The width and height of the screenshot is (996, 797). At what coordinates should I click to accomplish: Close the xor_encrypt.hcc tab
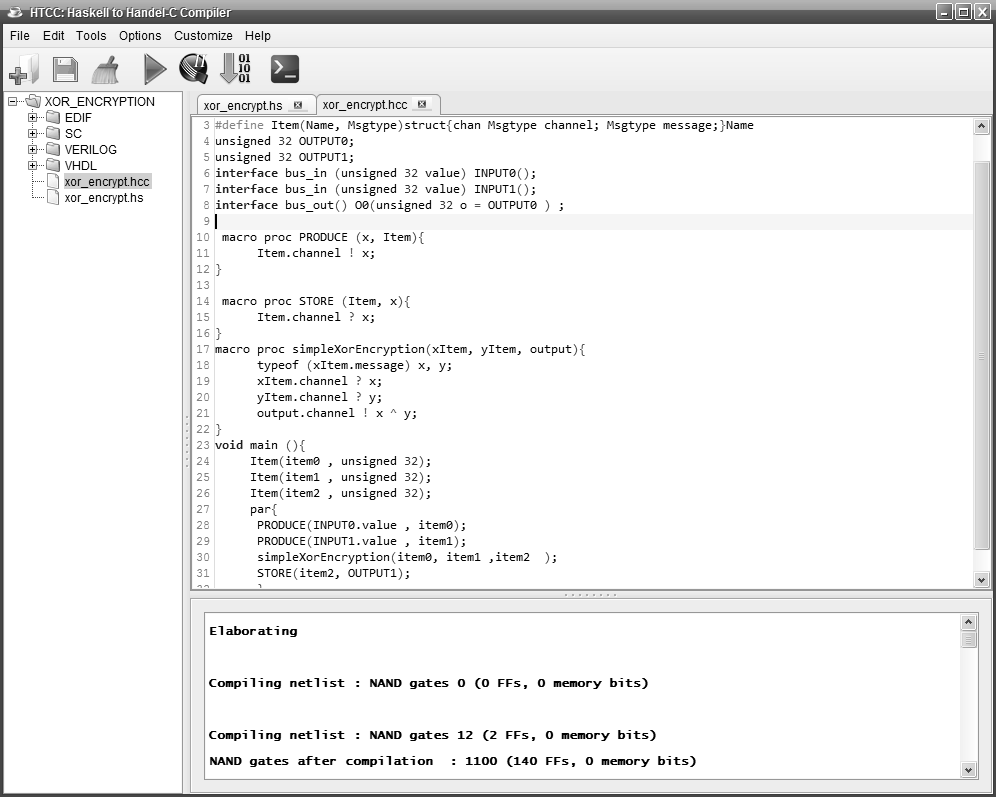[422, 104]
